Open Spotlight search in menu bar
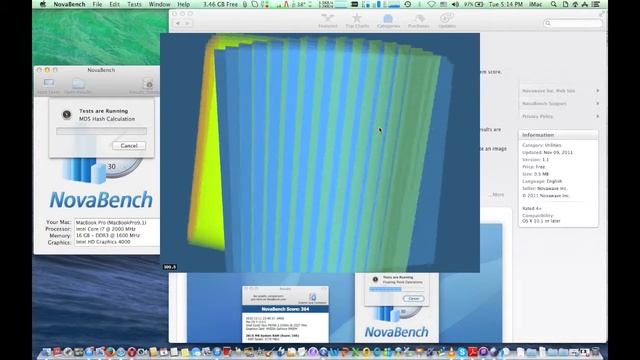Screen dimensions: 640x360 [x=553, y=4]
